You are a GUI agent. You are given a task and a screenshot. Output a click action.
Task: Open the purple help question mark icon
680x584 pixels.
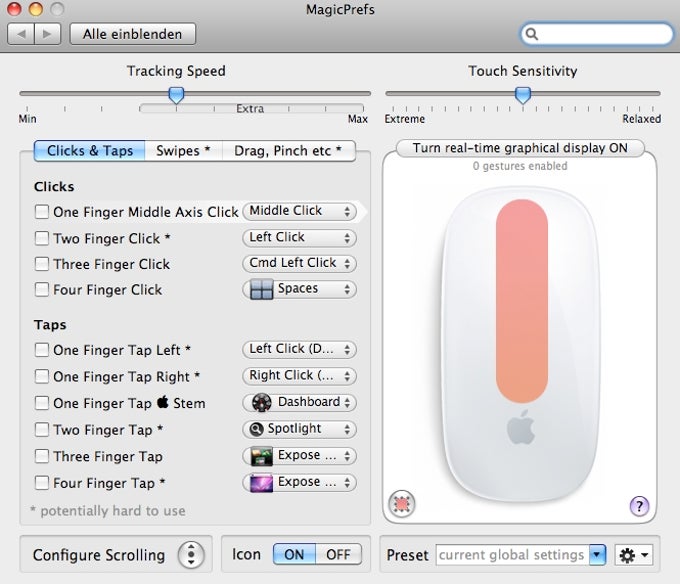(x=639, y=506)
